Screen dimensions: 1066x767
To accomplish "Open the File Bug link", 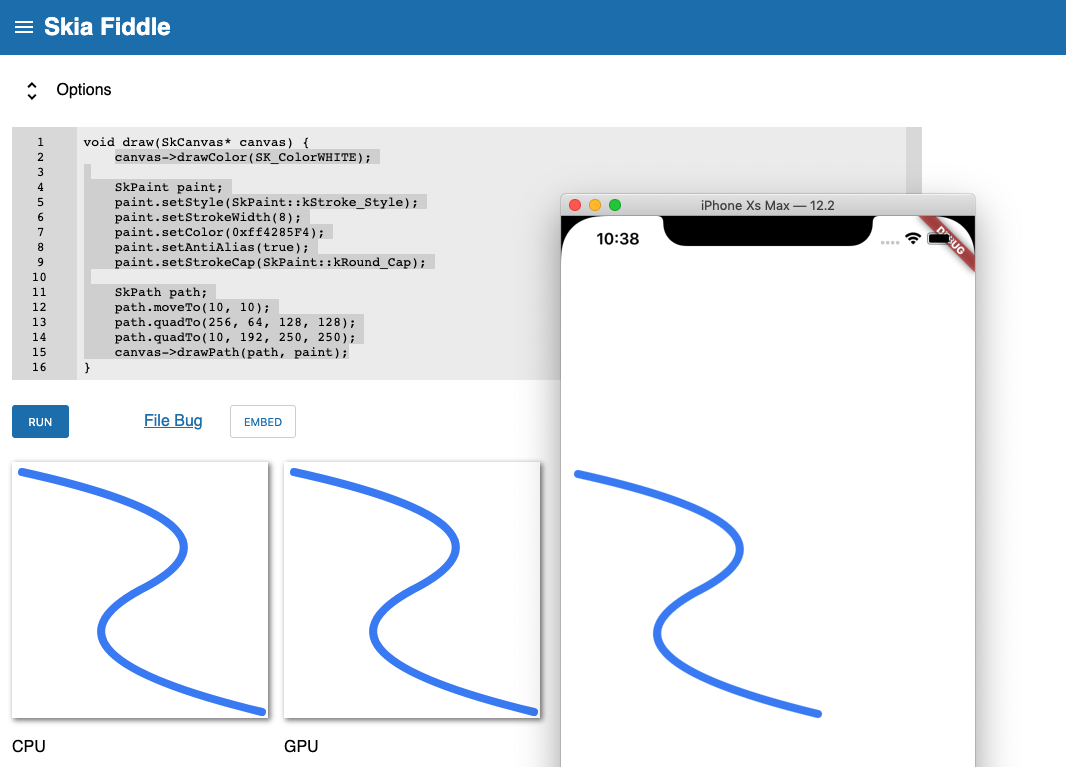I will tap(173, 421).
